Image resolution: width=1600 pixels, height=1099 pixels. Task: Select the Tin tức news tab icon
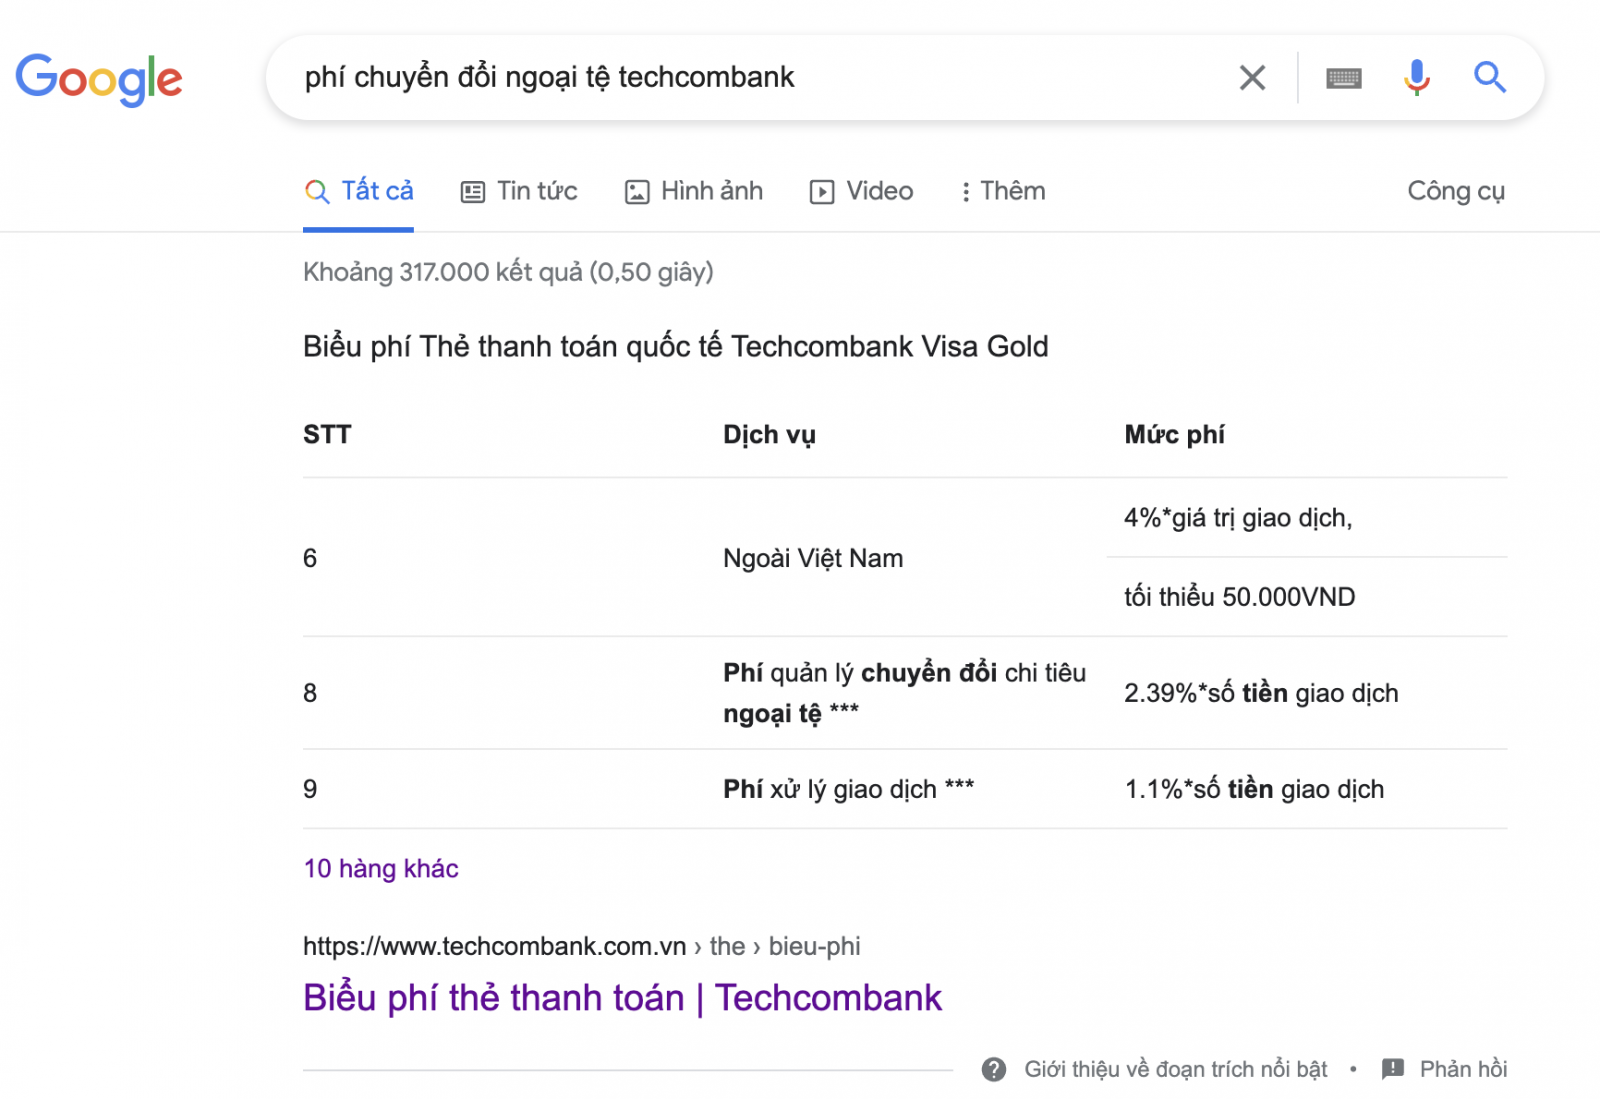pyautogui.click(x=472, y=192)
